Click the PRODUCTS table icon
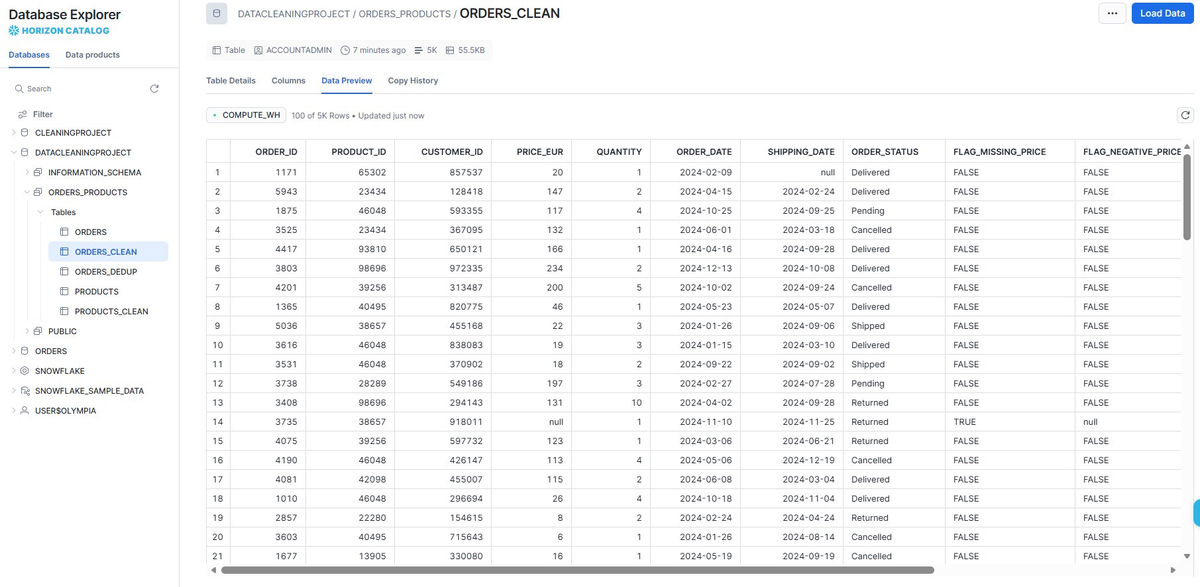 [65, 292]
